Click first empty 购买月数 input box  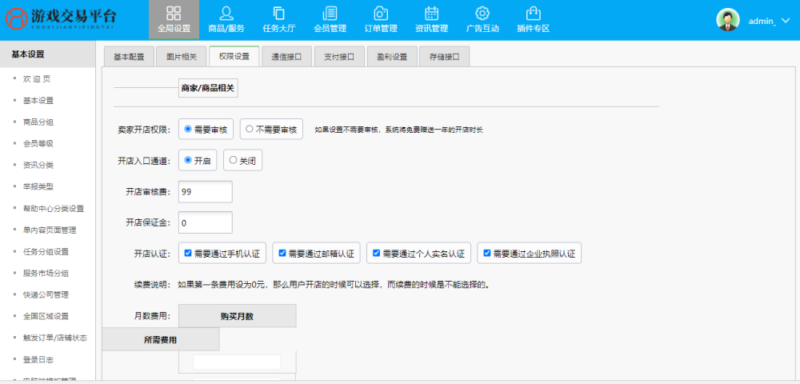tap(237, 362)
